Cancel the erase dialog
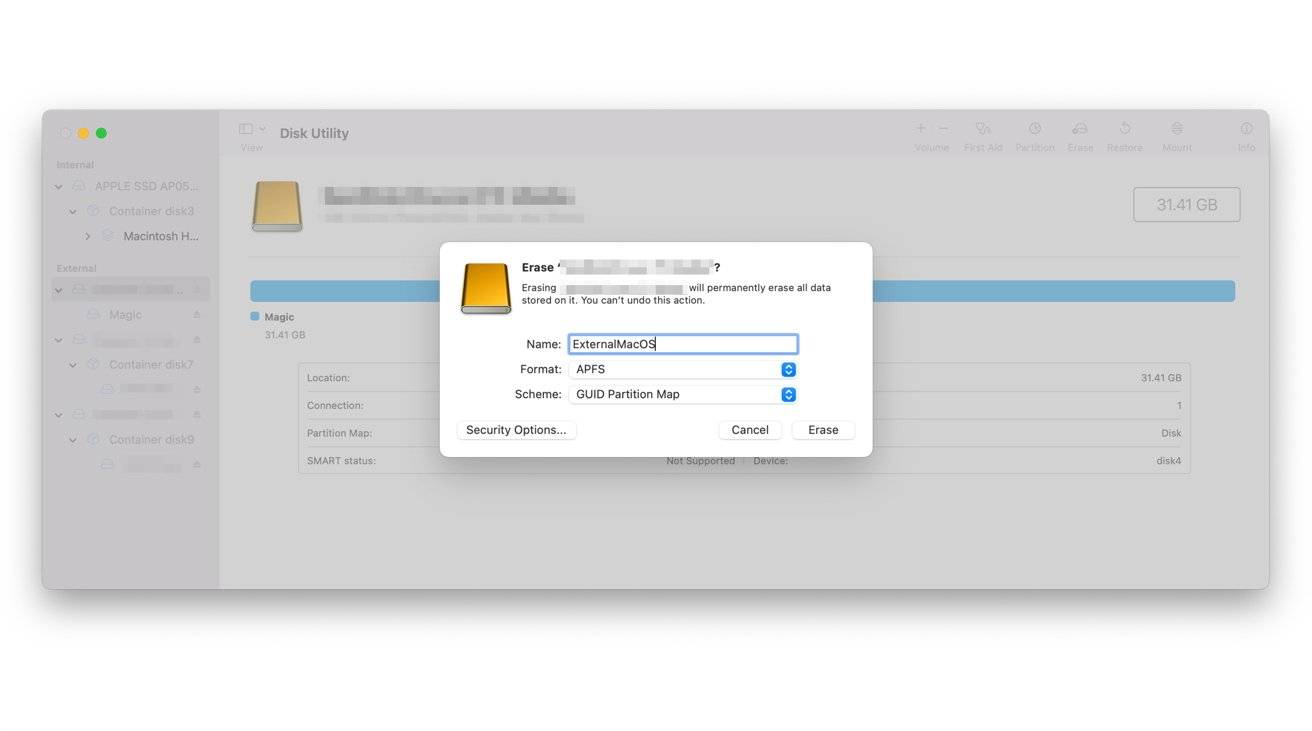This screenshot has height=731, width=1312. coord(749,429)
